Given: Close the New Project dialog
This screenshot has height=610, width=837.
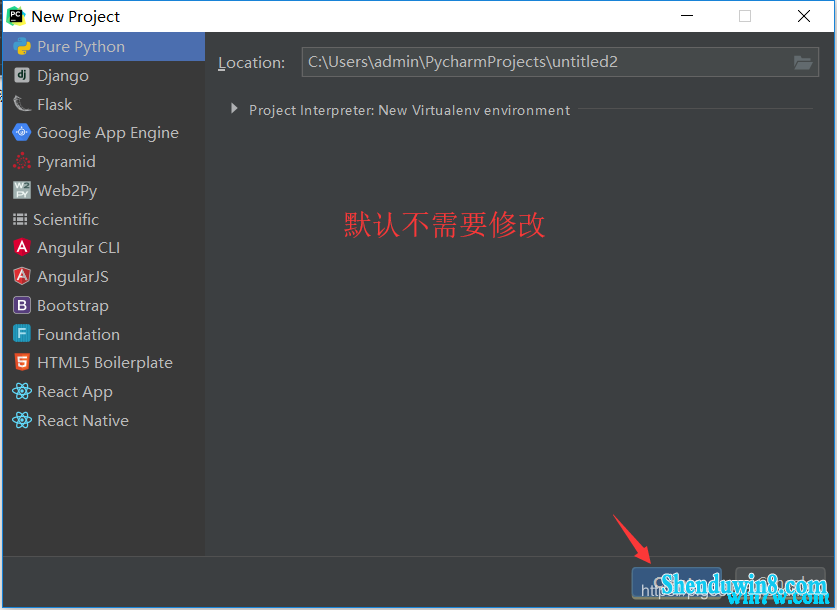Looking at the screenshot, I should pyautogui.click(x=803, y=16).
